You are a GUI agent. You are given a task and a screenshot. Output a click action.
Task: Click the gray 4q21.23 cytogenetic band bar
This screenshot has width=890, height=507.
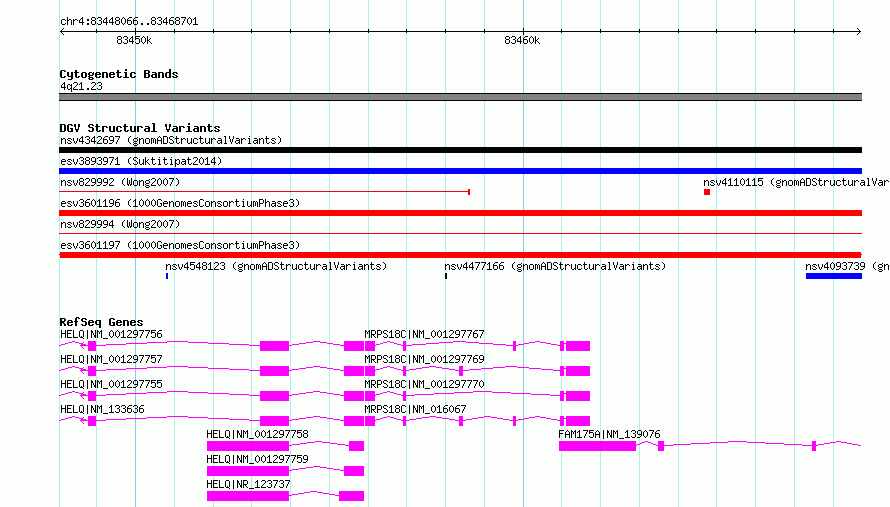point(460,97)
